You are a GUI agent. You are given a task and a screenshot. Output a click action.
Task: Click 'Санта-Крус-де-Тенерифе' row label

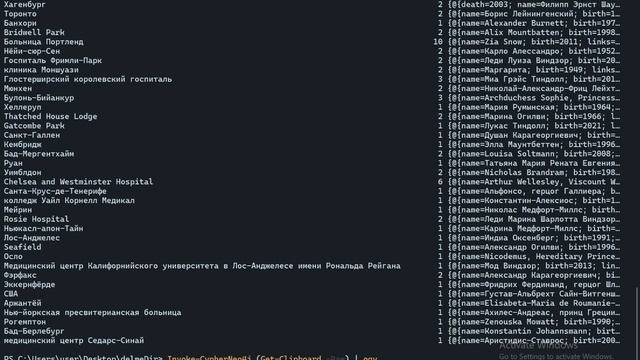(55, 191)
